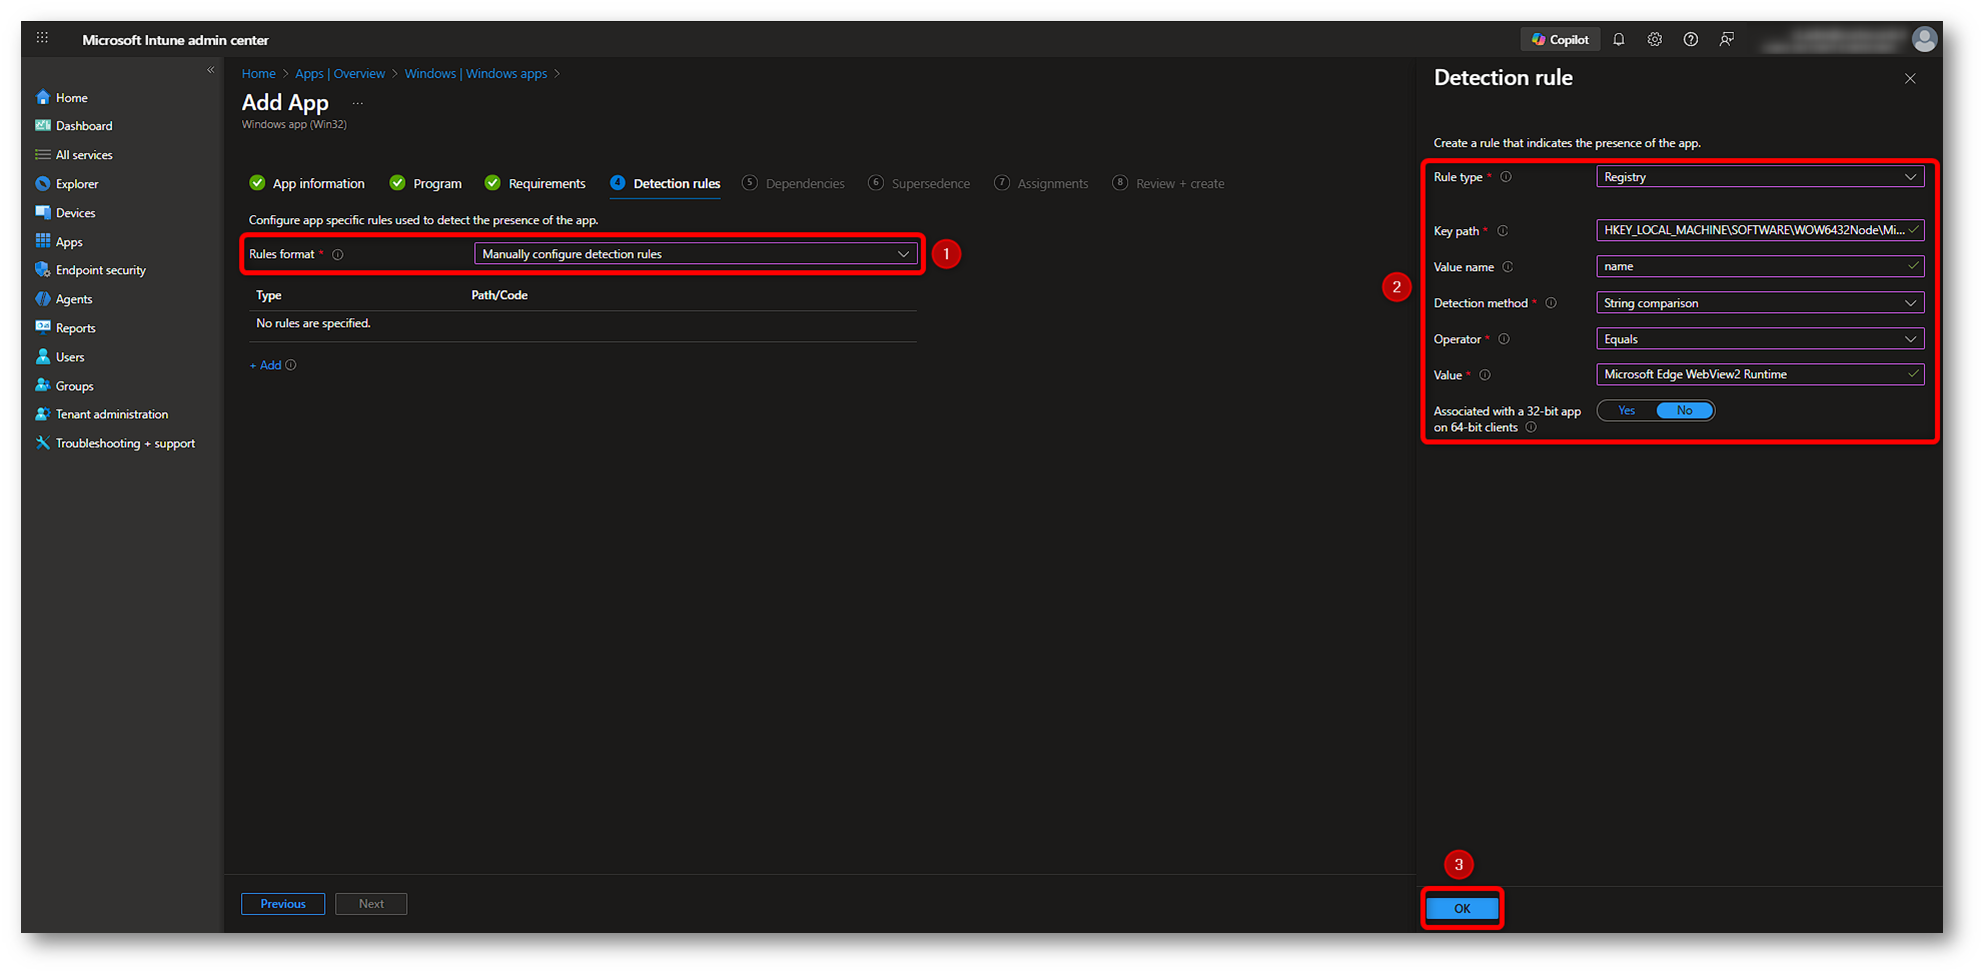
Task: Open Endpoint security in sidebar
Action: click(x=100, y=270)
